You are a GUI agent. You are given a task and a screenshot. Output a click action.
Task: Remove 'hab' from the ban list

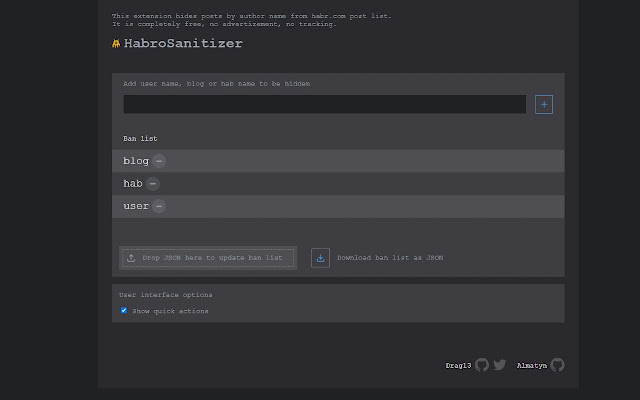[153, 184]
